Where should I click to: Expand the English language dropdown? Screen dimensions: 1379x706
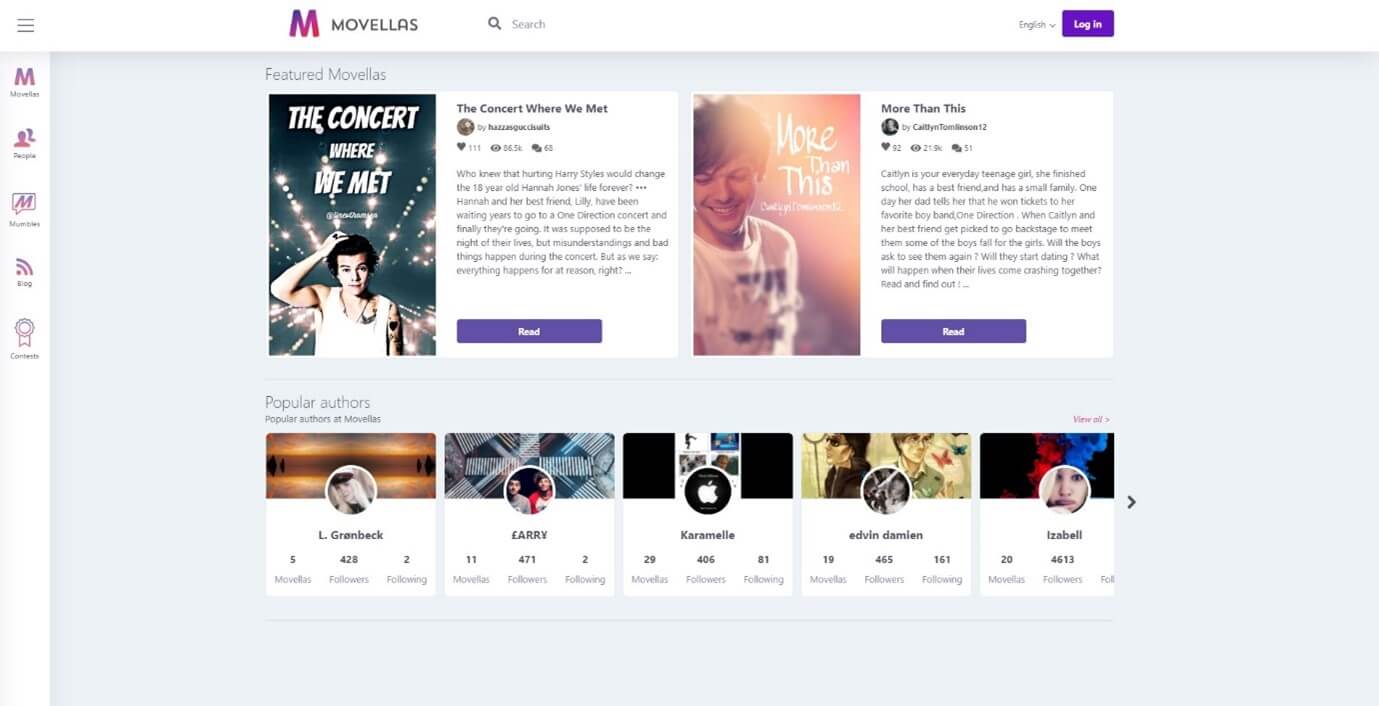point(1037,25)
